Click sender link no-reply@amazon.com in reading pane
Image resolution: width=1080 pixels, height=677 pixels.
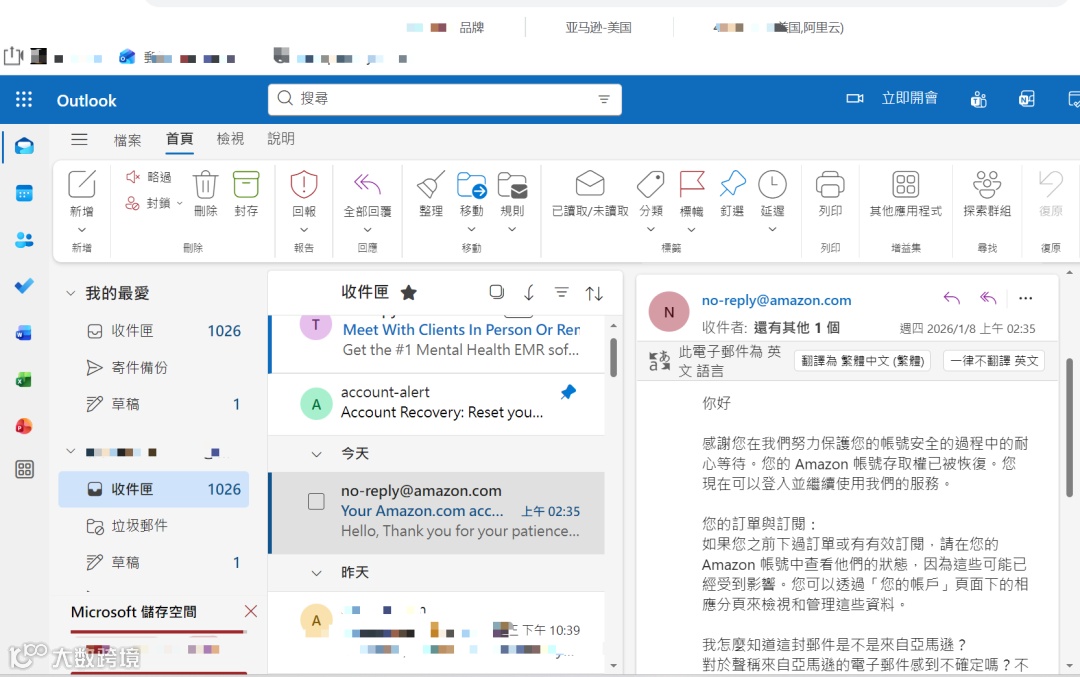(x=776, y=300)
